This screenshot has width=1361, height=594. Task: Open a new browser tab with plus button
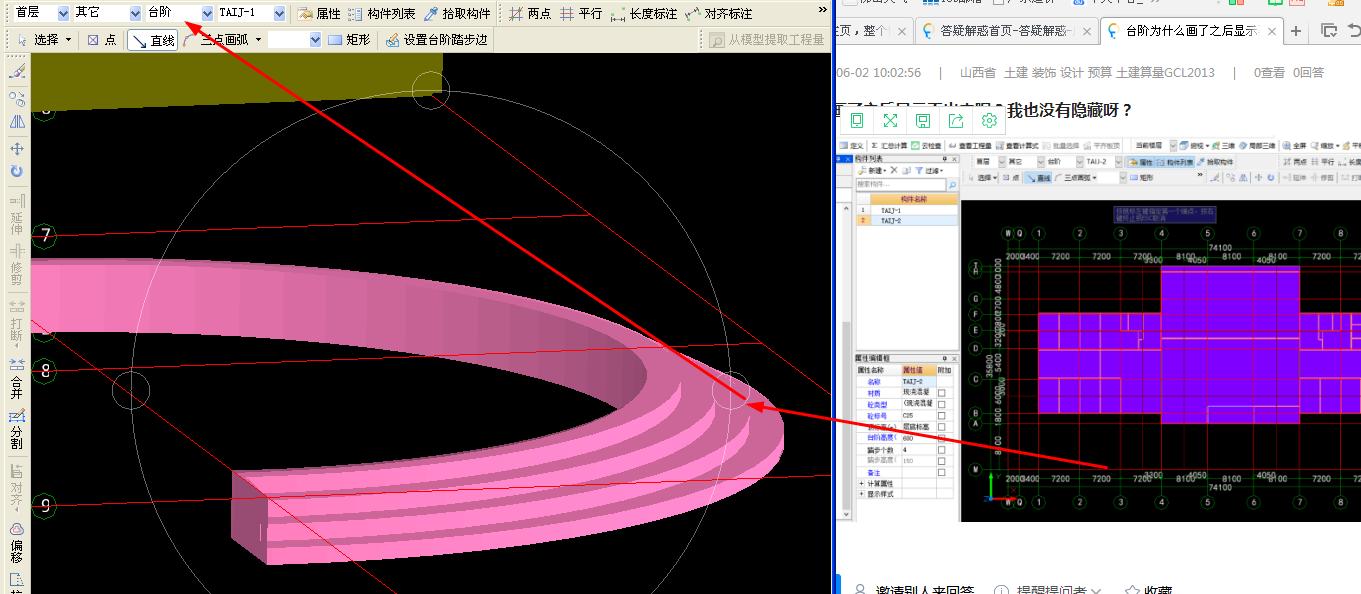(1296, 31)
